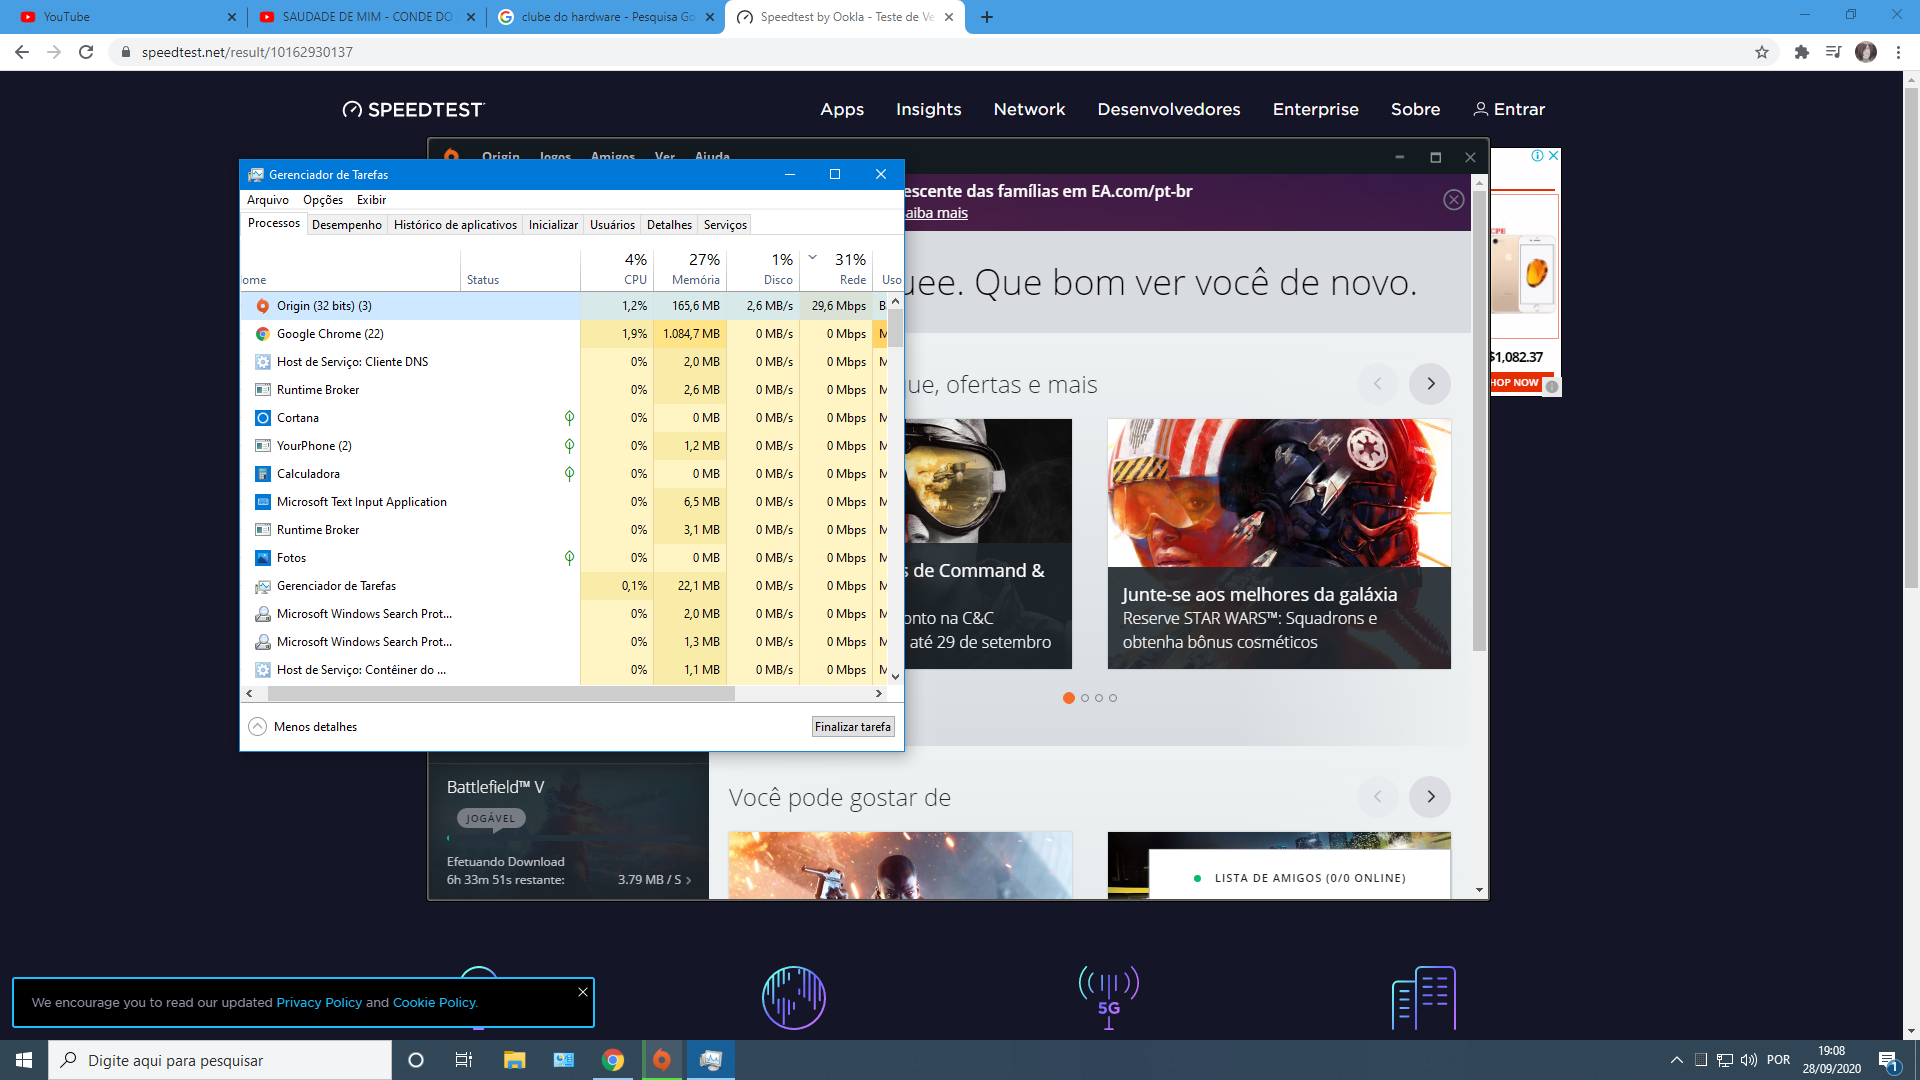1920x1080 pixels.
Task: Click the Origin icon in the taskbar
Action: [662, 1060]
